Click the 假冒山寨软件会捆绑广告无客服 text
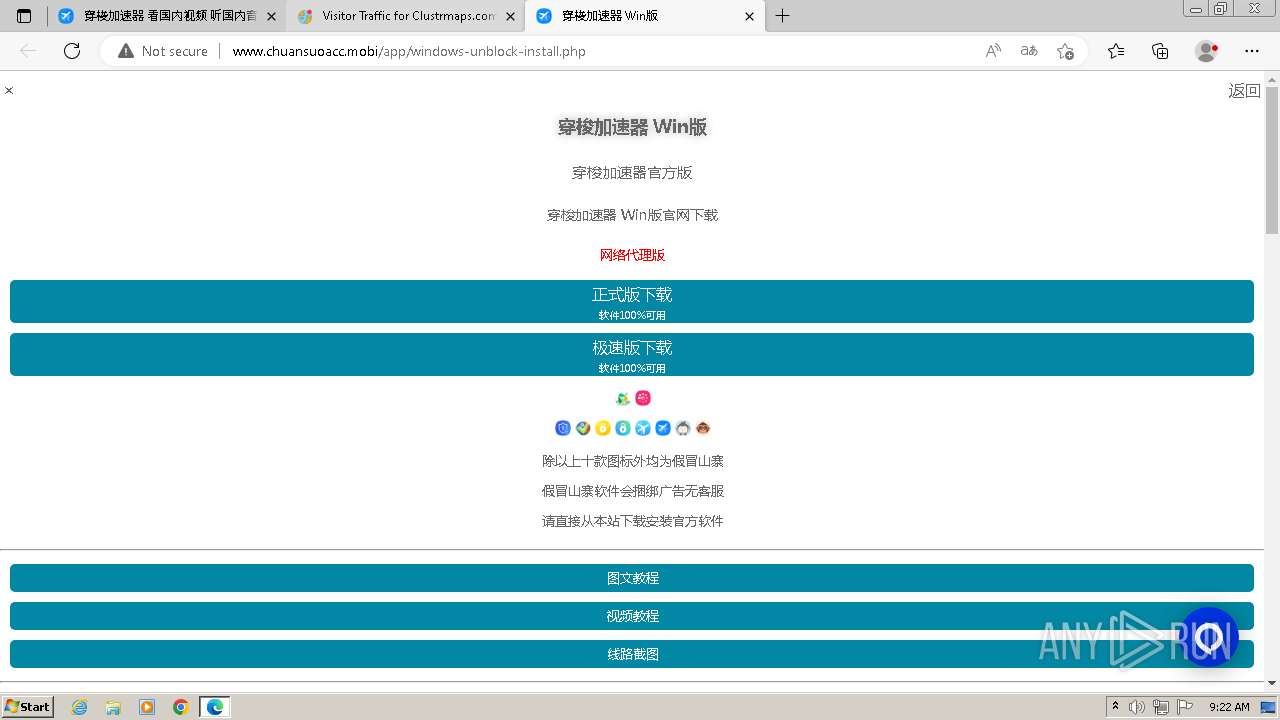This screenshot has height=720, width=1280. point(632,491)
